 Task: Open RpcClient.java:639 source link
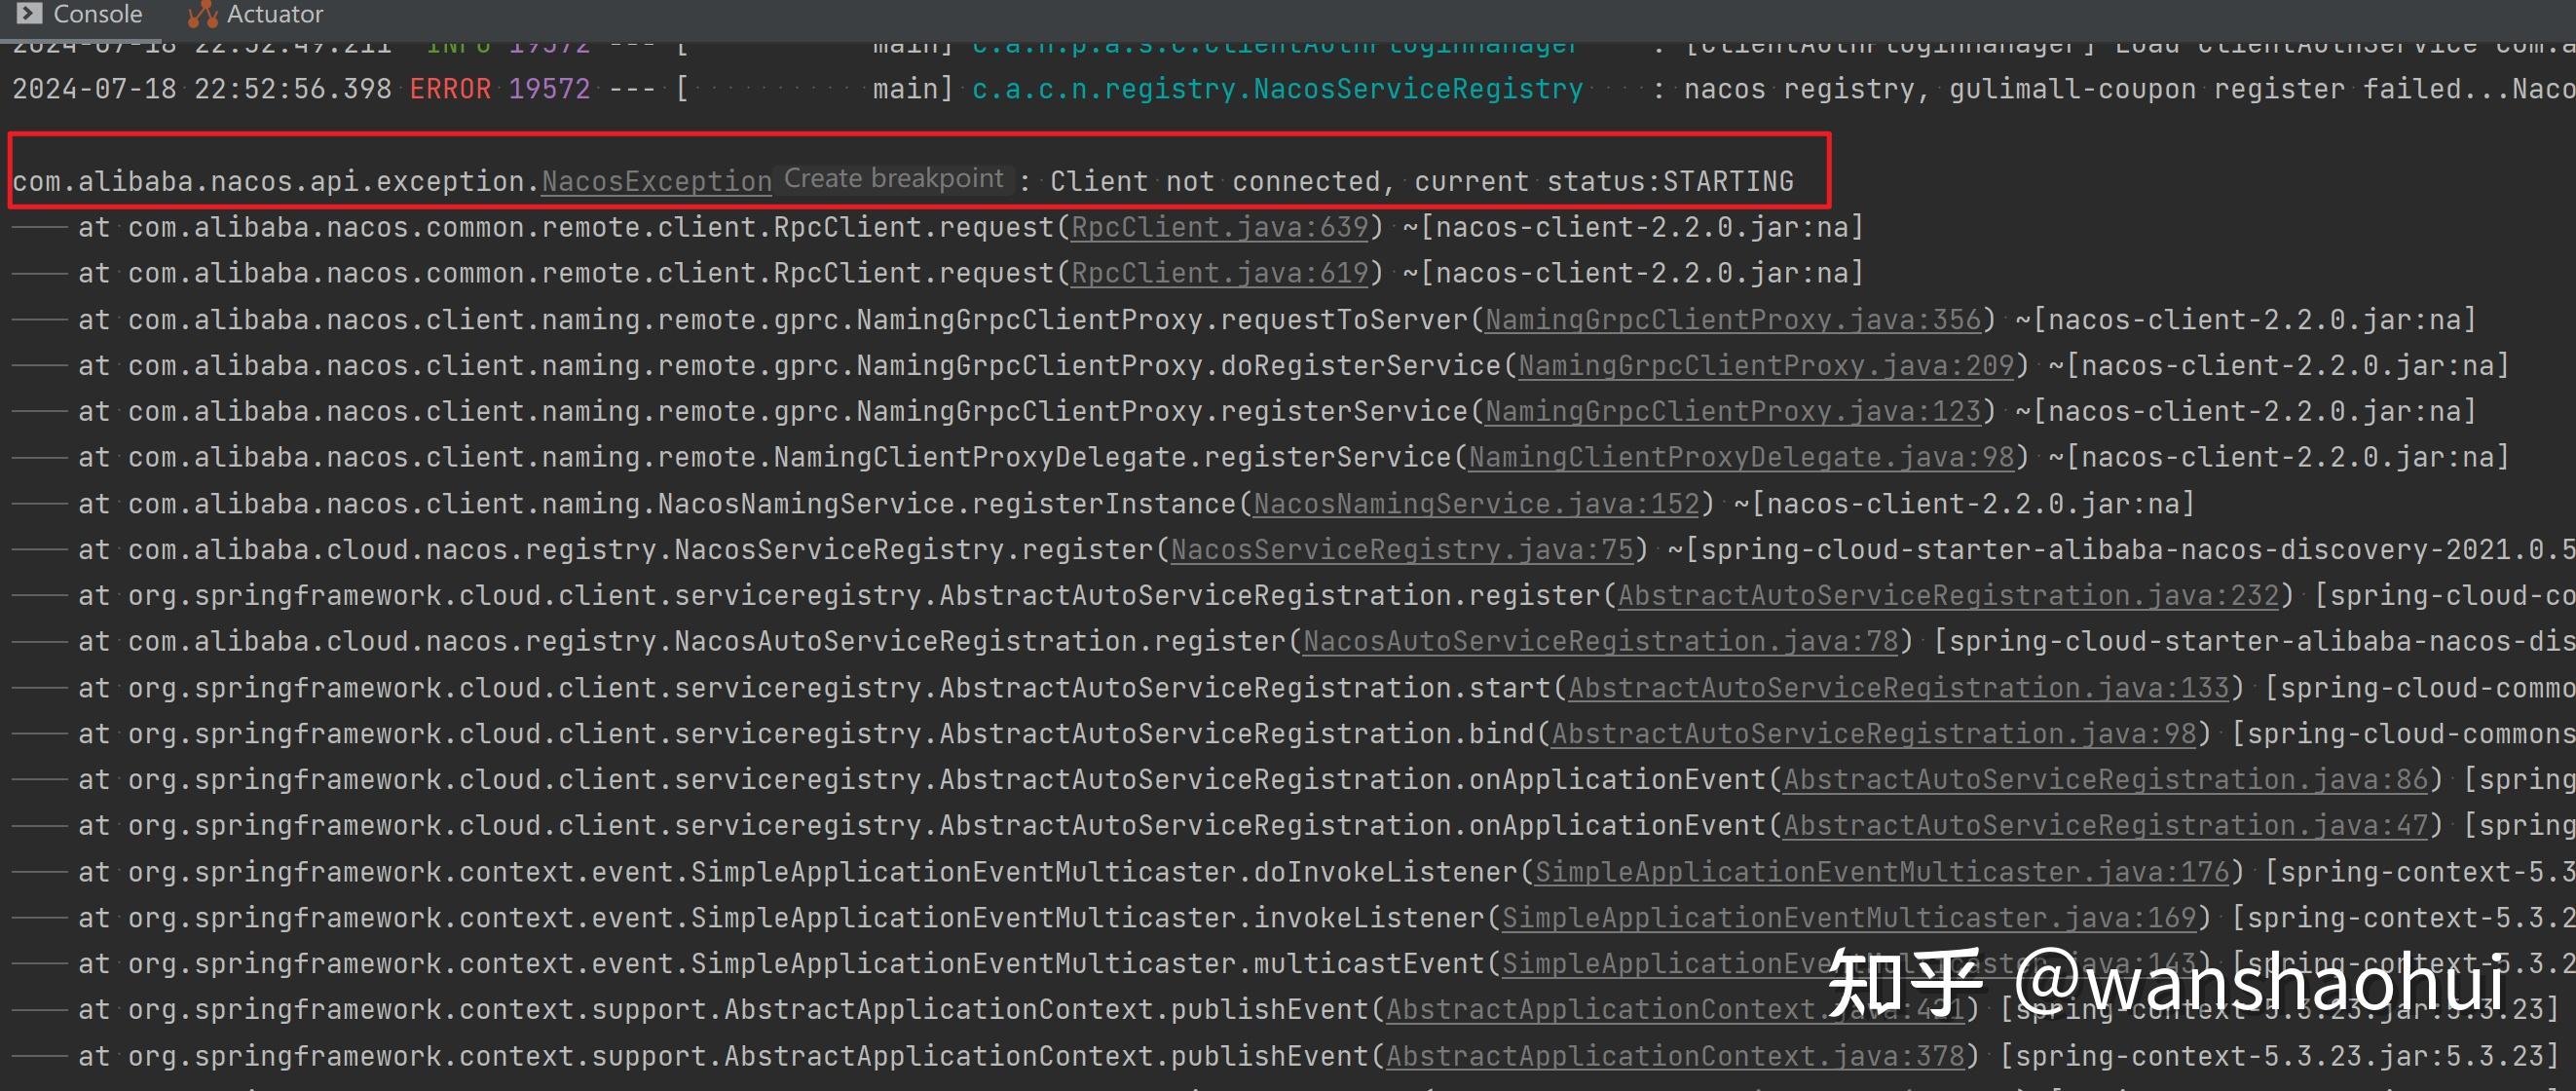(1219, 227)
